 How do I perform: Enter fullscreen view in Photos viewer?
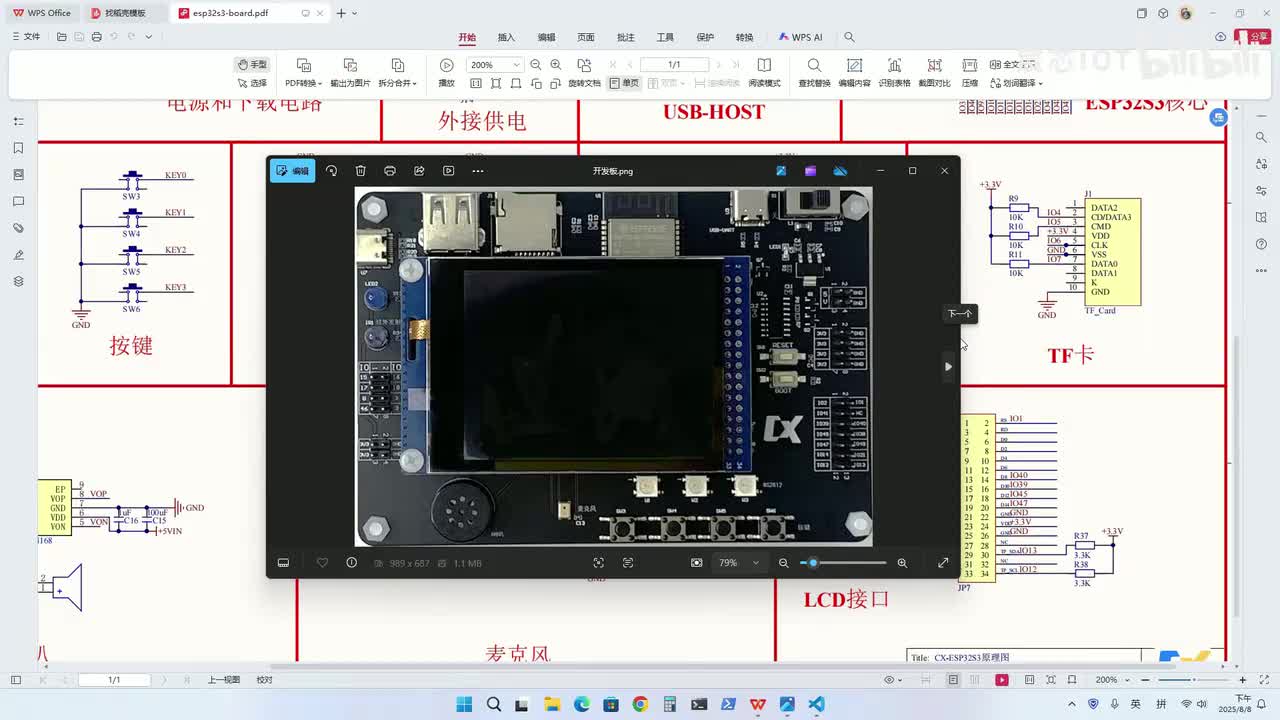943,563
